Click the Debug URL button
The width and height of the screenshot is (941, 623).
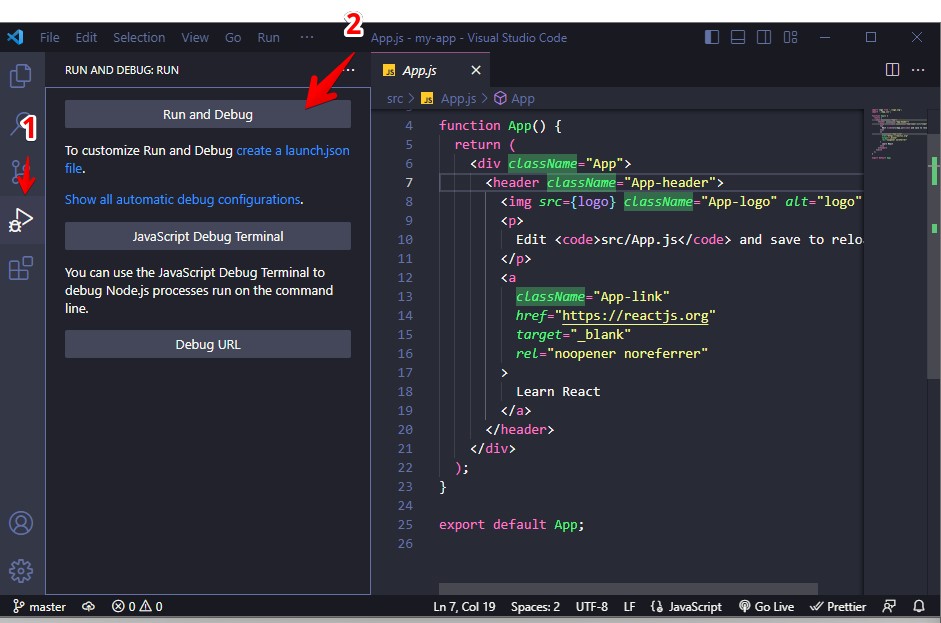[x=208, y=344]
